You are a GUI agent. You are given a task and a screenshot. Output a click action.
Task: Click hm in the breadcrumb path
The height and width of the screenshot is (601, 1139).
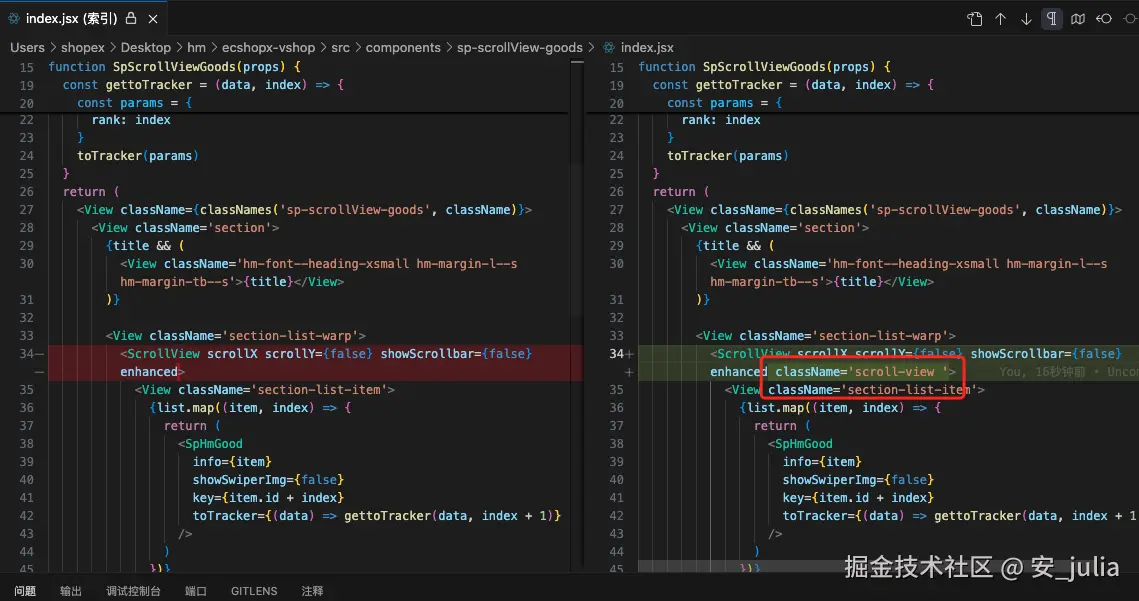[x=196, y=47]
